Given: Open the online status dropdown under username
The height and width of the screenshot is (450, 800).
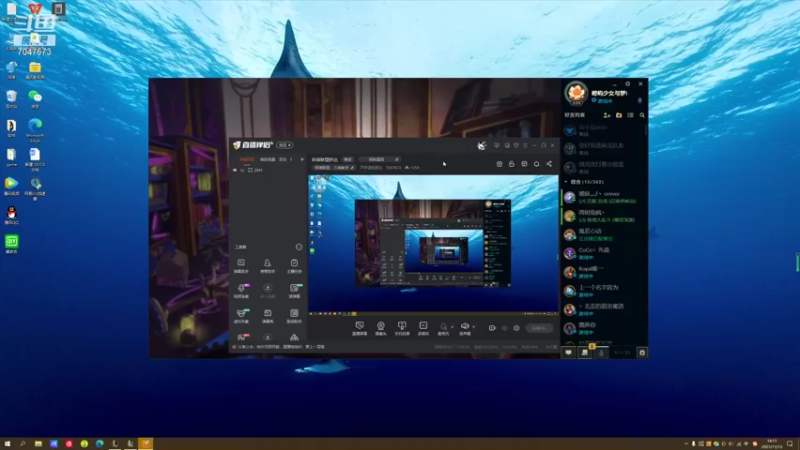Looking at the screenshot, I should click(603, 101).
